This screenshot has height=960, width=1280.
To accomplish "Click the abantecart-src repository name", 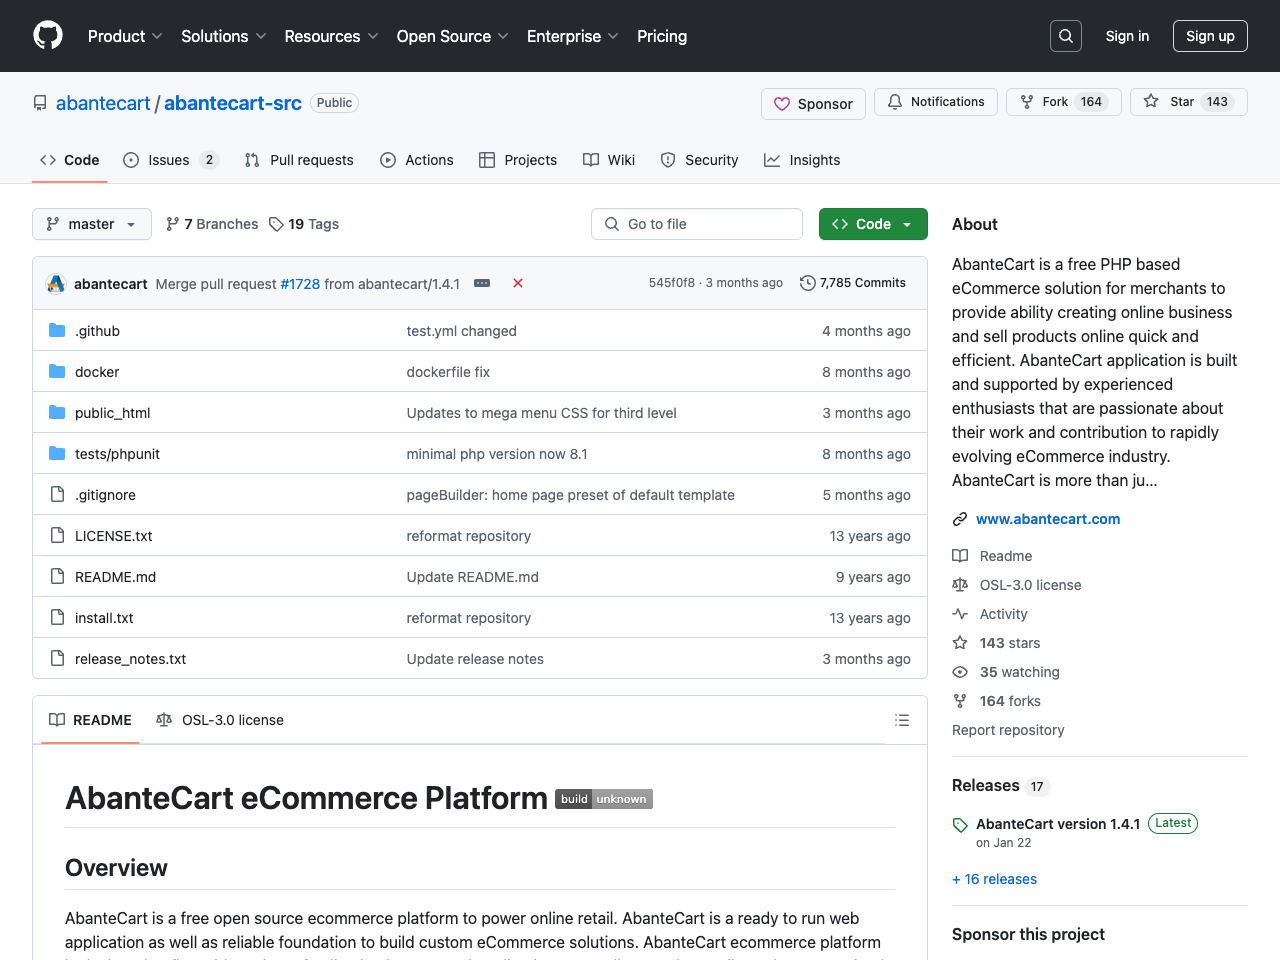I will click(x=233, y=103).
